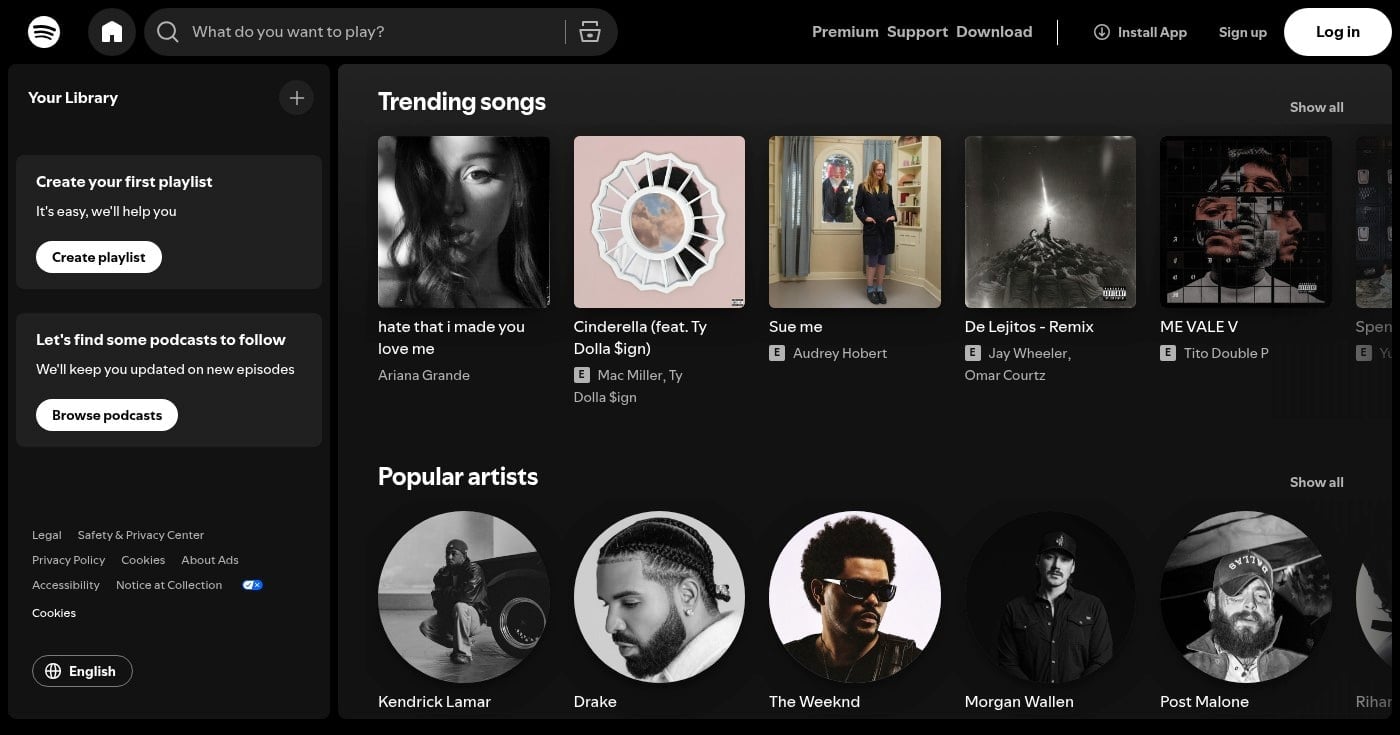
Task: Click 'Morgan Wallen' name label
Action: pos(1019,702)
